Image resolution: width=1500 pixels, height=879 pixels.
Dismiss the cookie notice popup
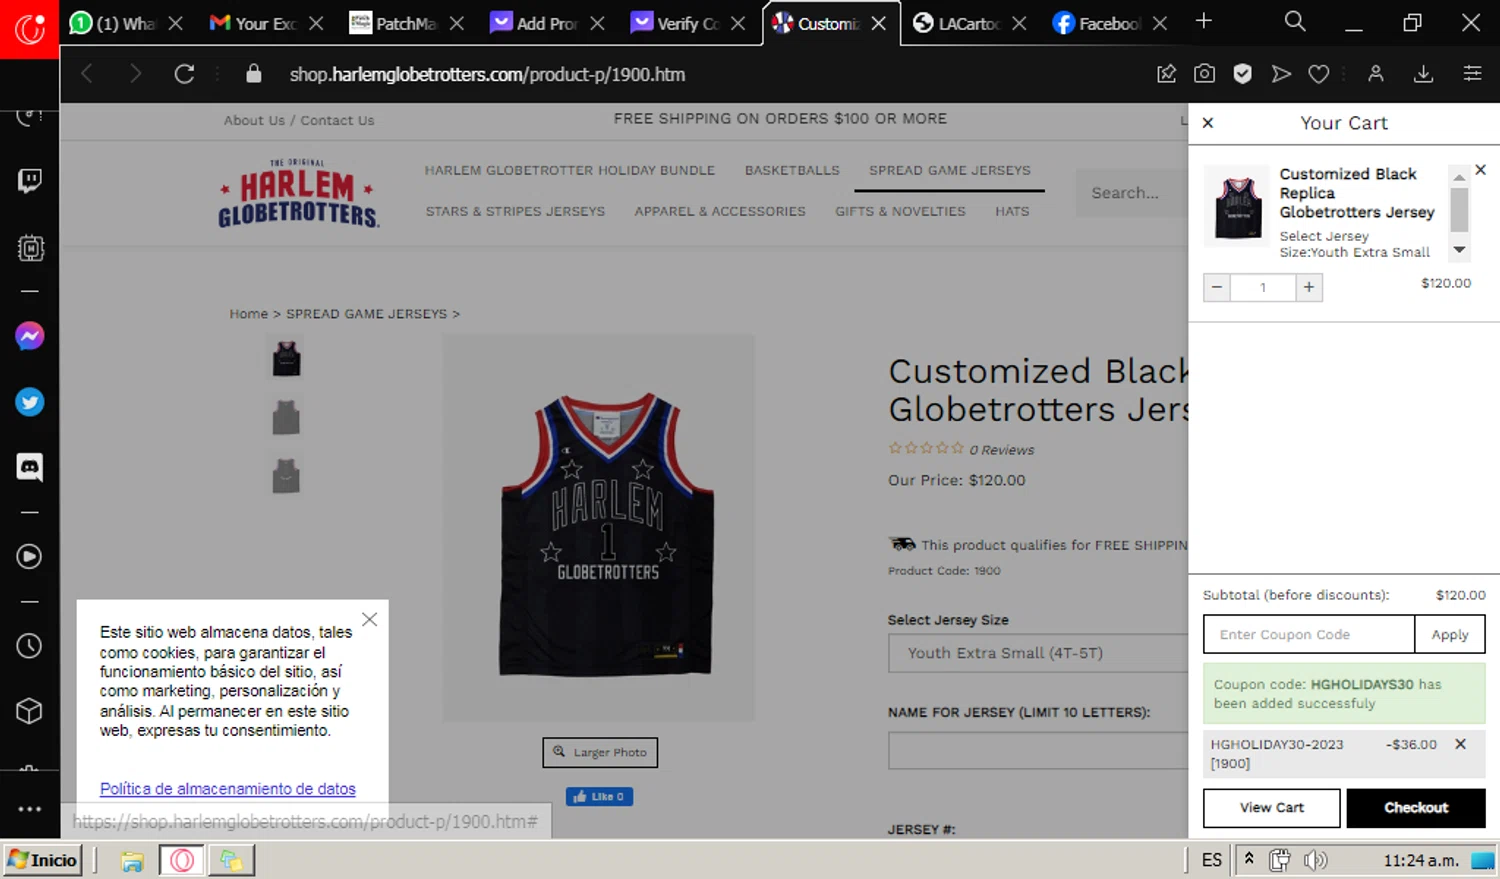(x=370, y=620)
